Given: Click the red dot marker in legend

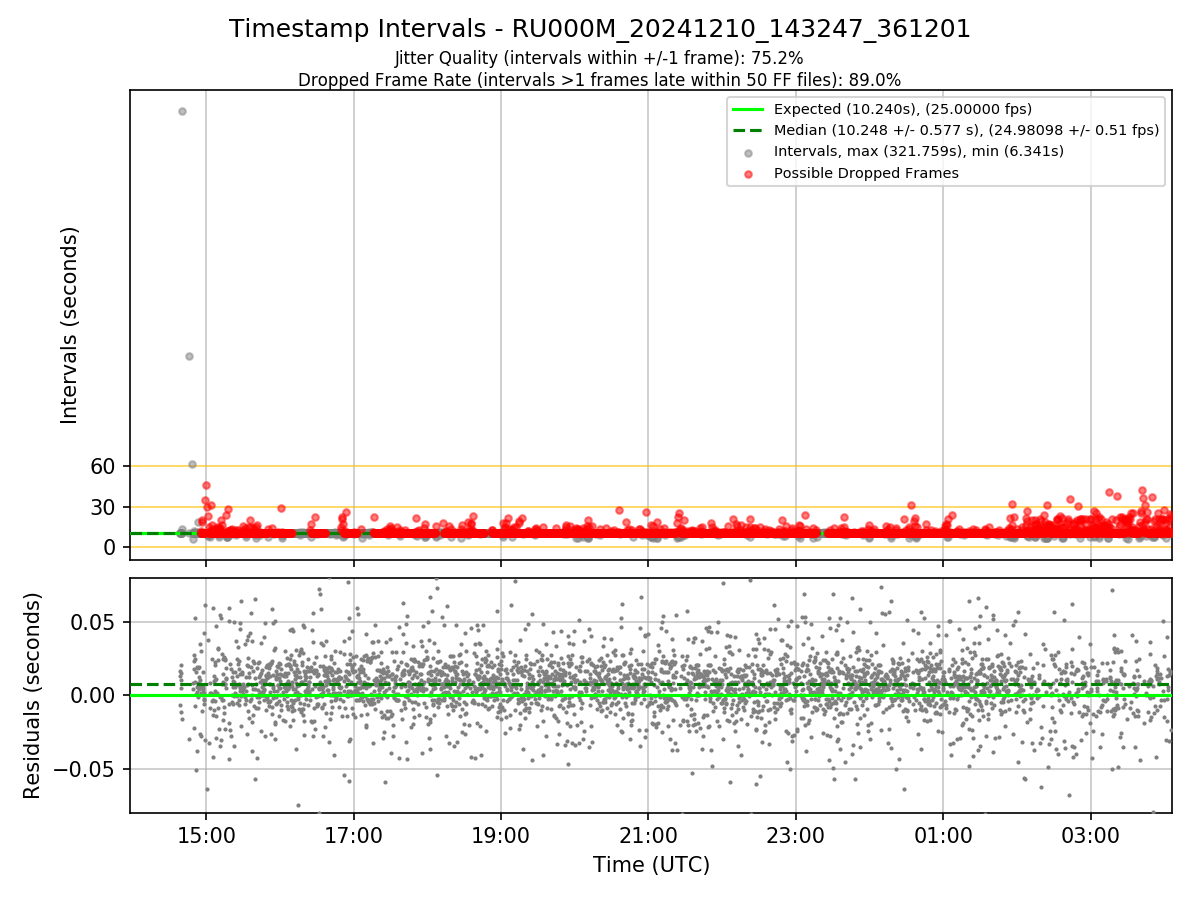Looking at the screenshot, I should tap(748, 173).
